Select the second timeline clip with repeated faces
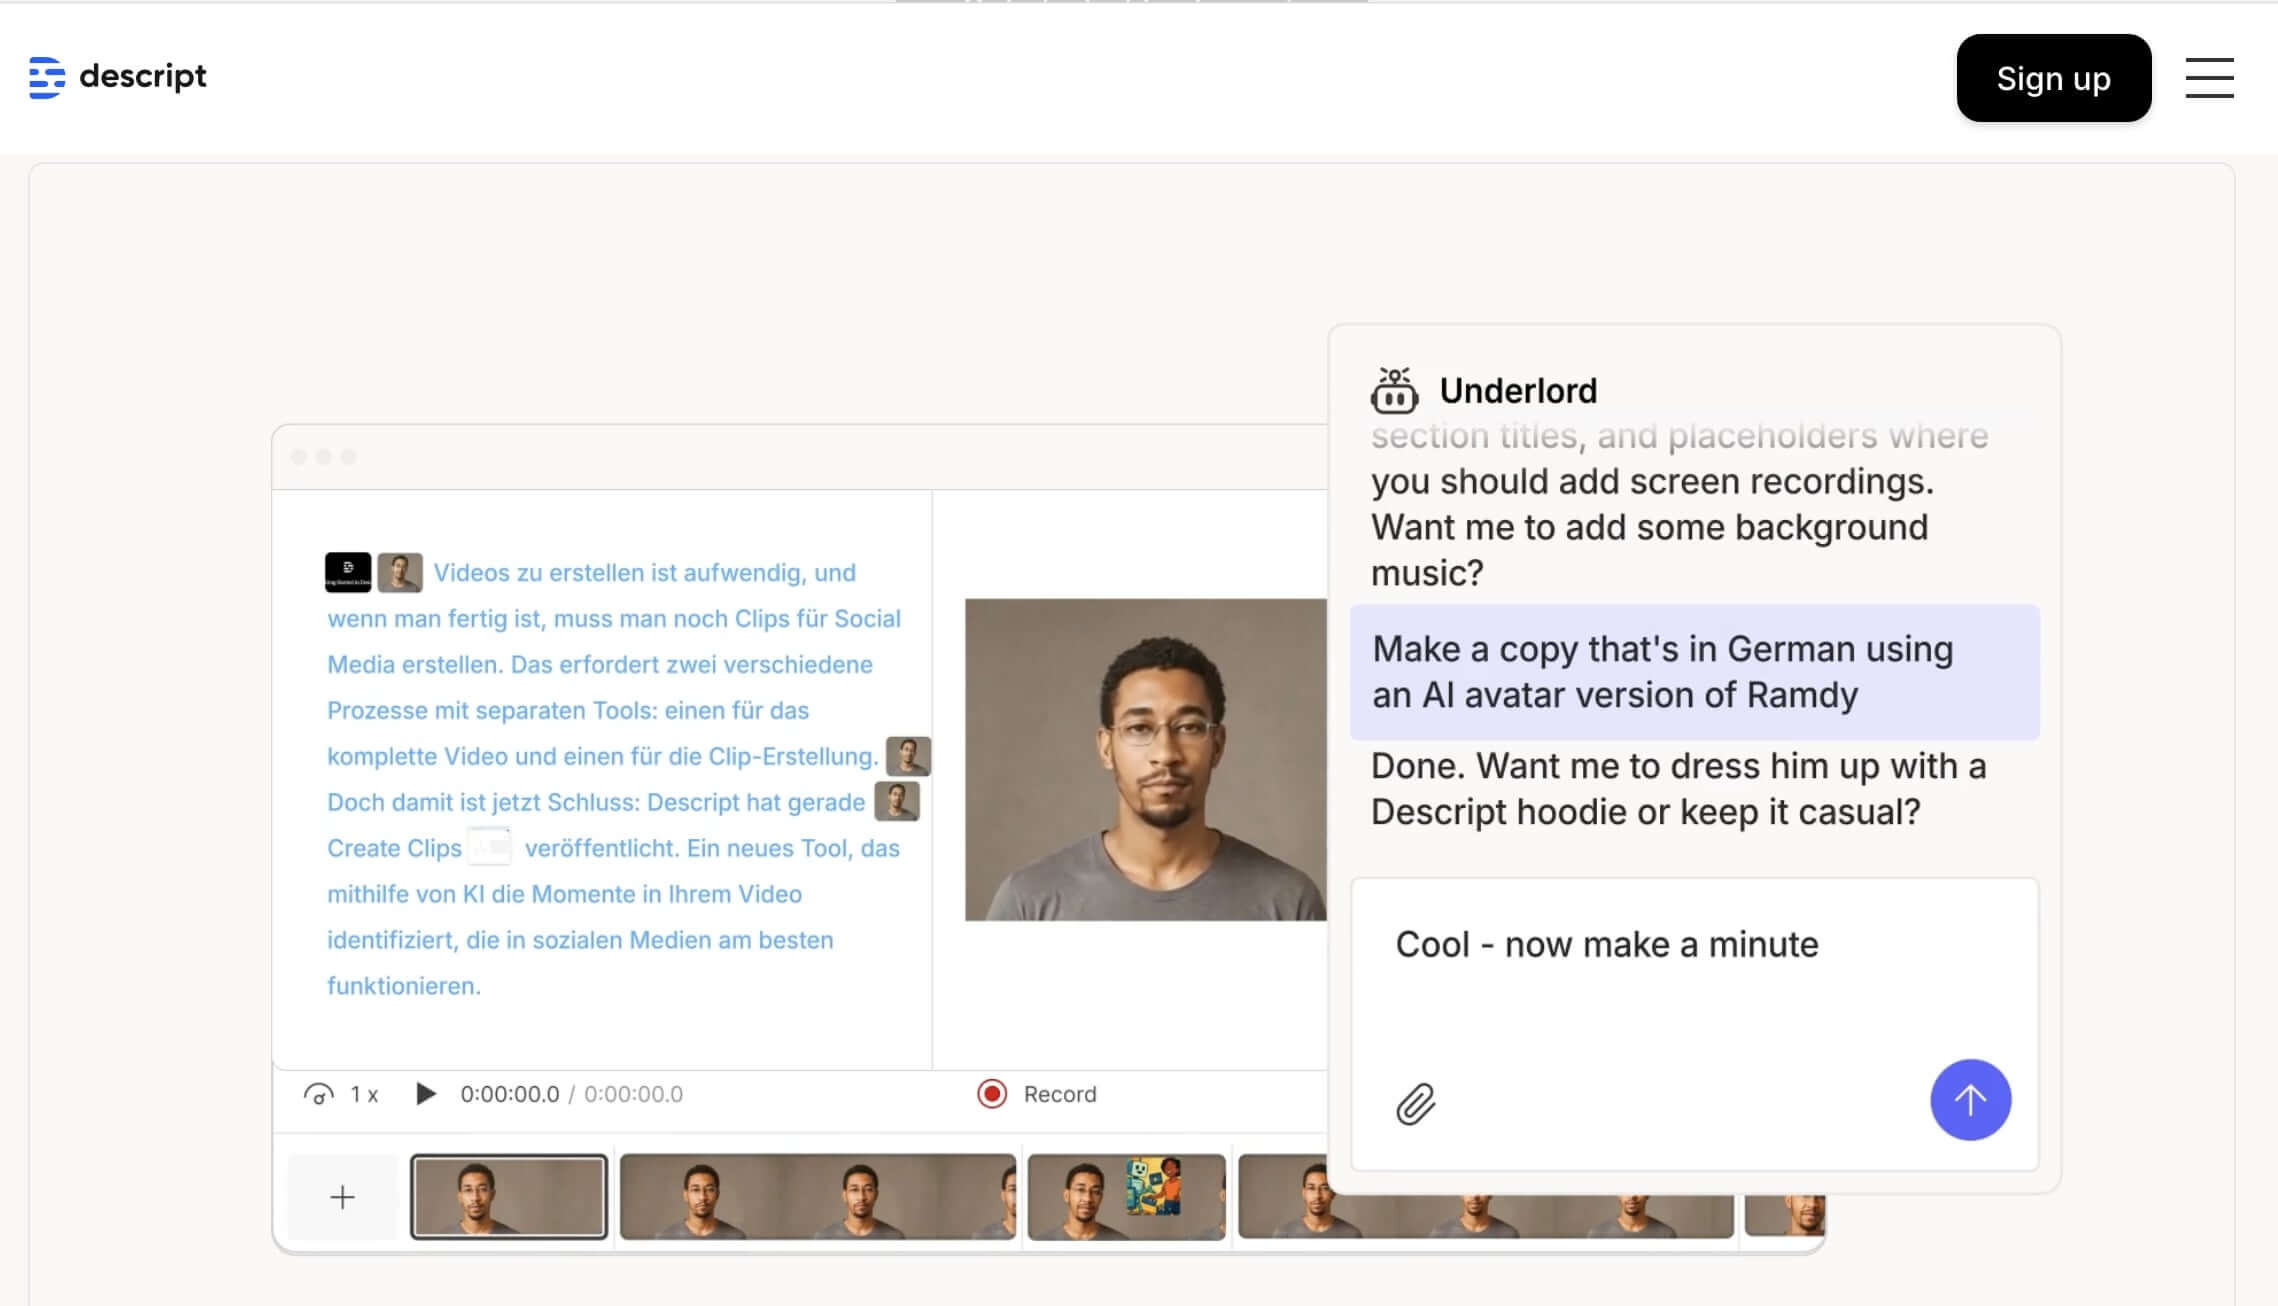This screenshot has height=1306, width=2278. [818, 1196]
